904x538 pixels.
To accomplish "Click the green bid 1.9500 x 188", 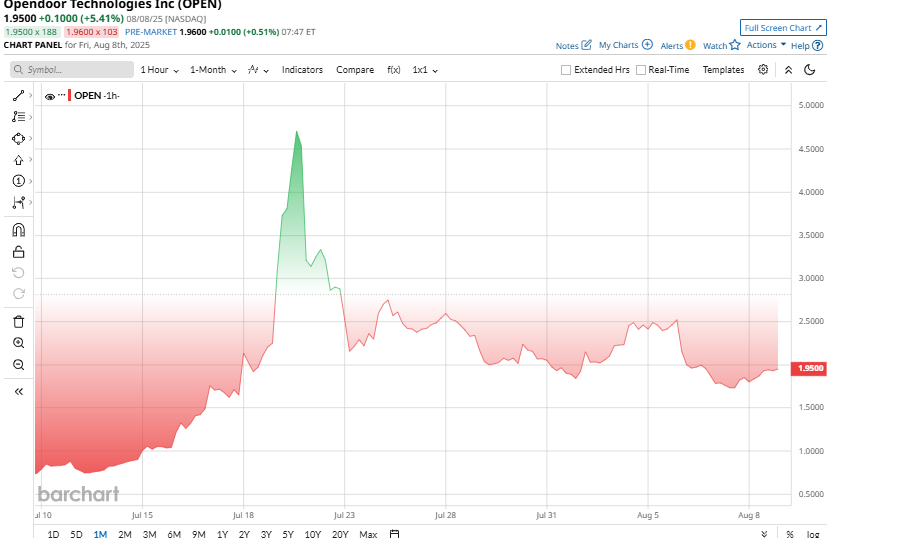I will (x=31, y=32).
